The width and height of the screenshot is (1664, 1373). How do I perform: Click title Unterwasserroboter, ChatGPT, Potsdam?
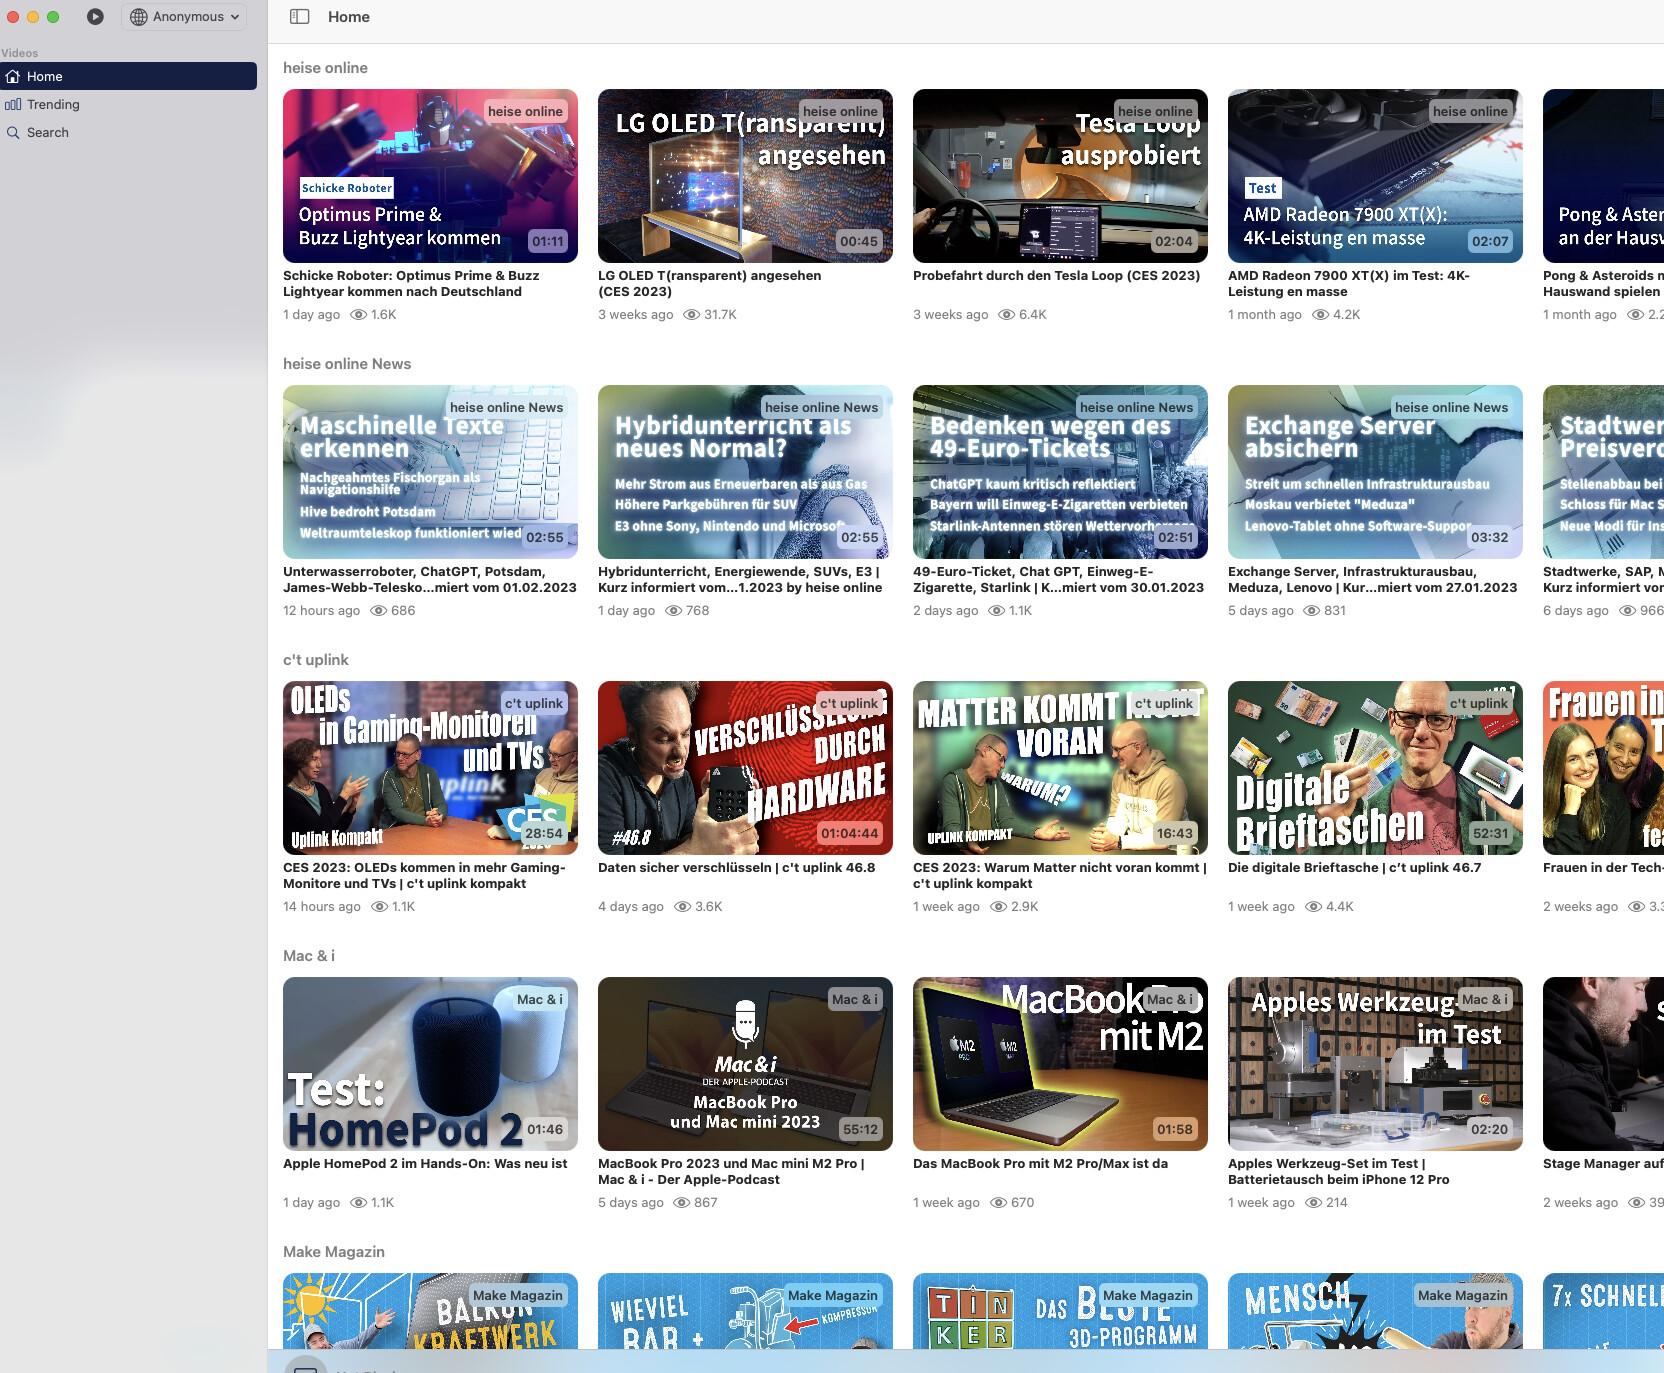coord(430,580)
